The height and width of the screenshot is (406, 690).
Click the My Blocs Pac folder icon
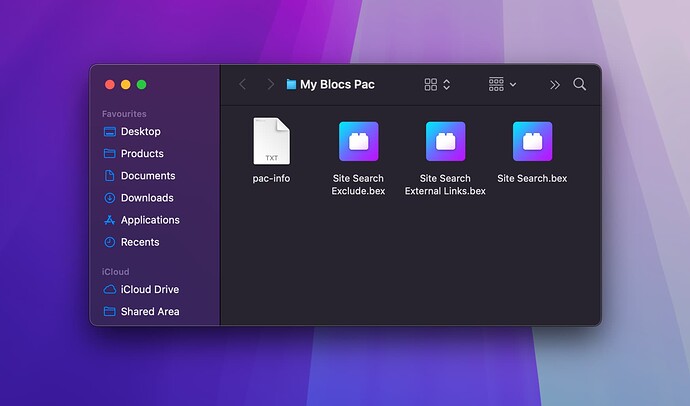tap(291, 85)
